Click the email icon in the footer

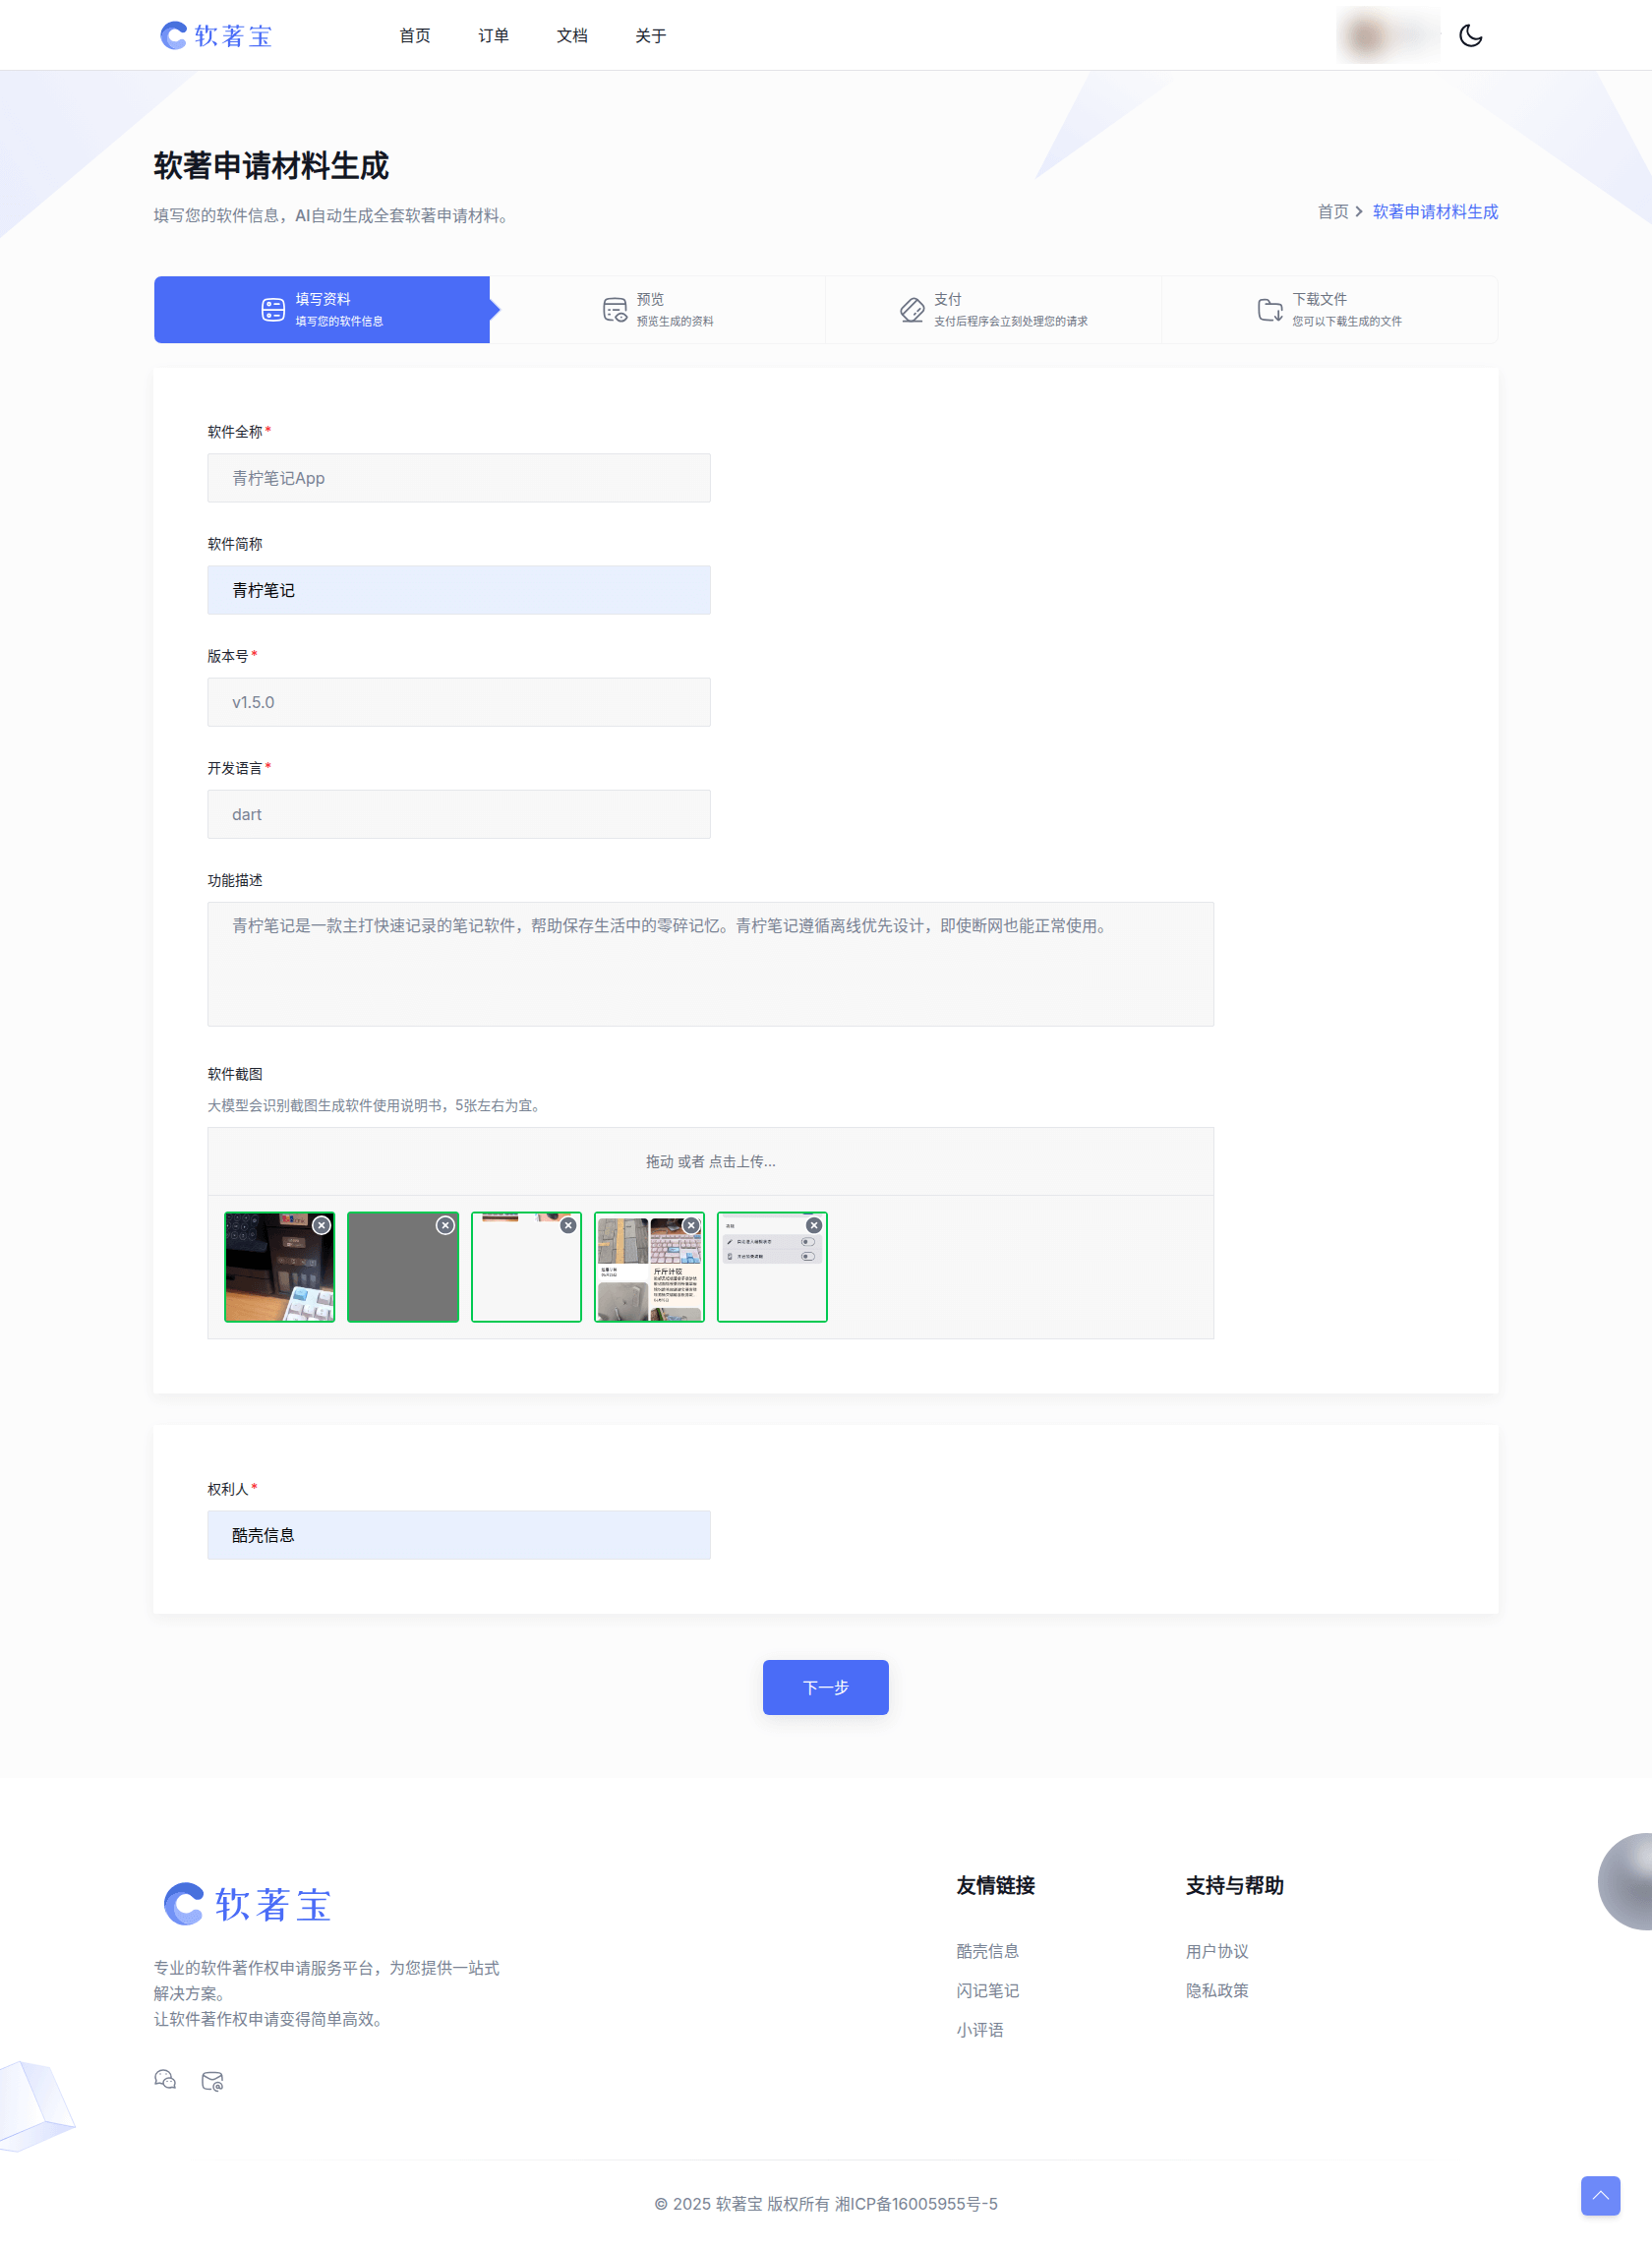point(212,2080)
